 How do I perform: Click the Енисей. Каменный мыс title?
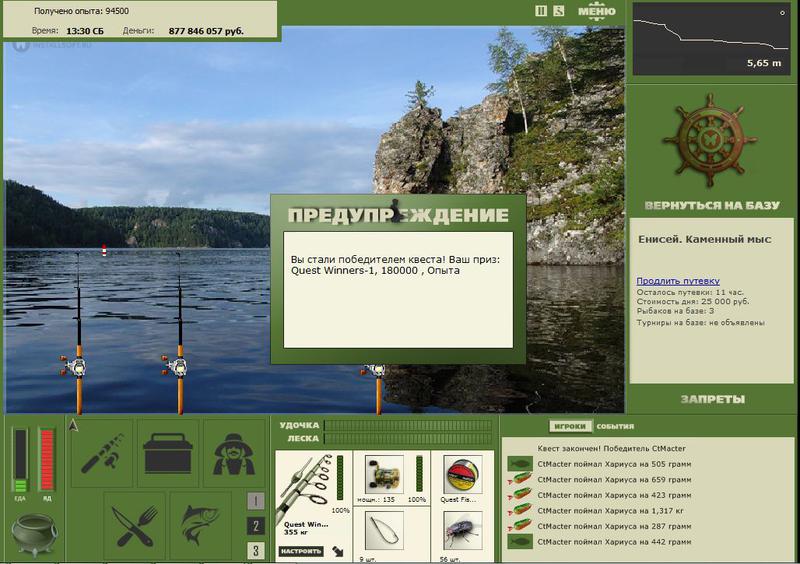[705, 239]
